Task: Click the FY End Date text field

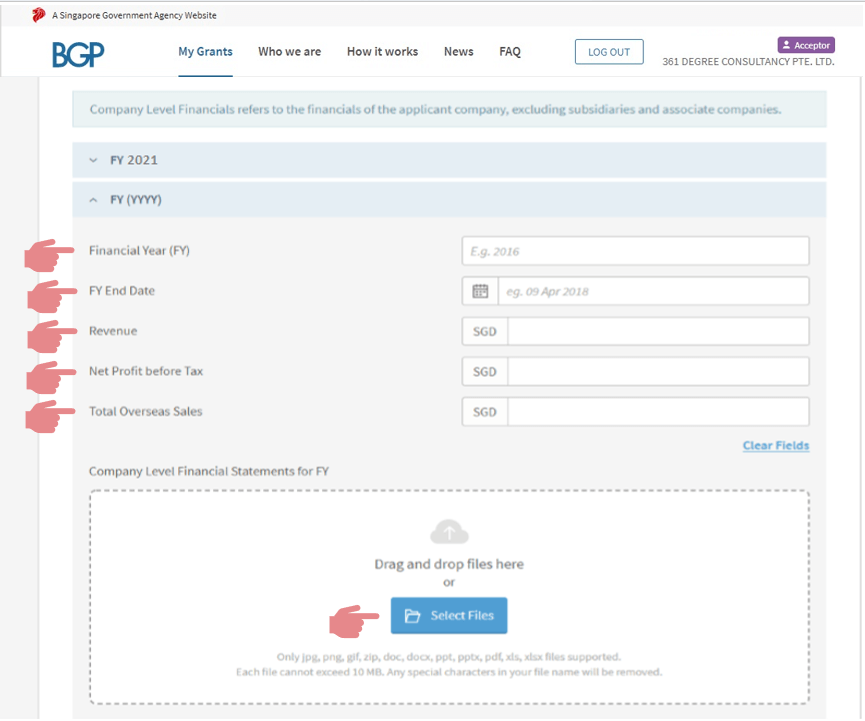Action: click(x=652, y=292)
